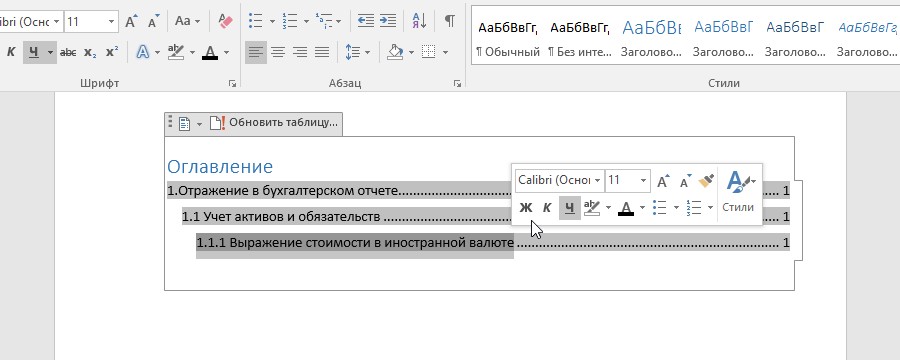Justify text alignment
This screenshot has width=900, height=360.
tap(322, 52)
